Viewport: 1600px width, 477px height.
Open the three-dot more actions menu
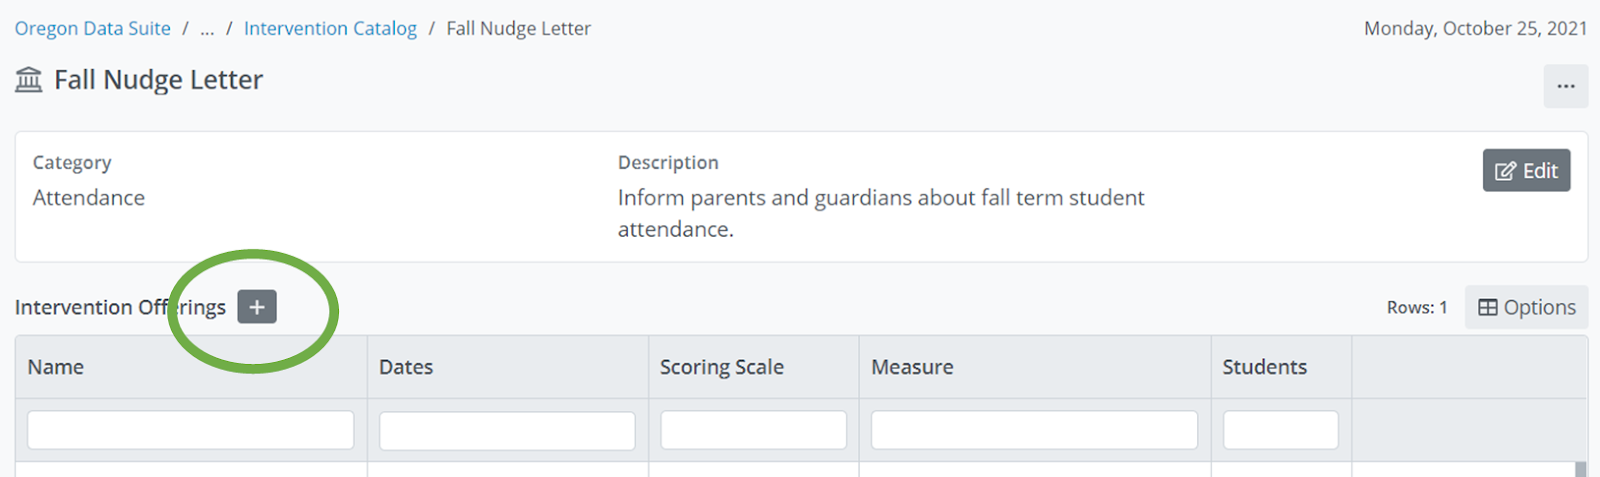[x=1565, y=86]
